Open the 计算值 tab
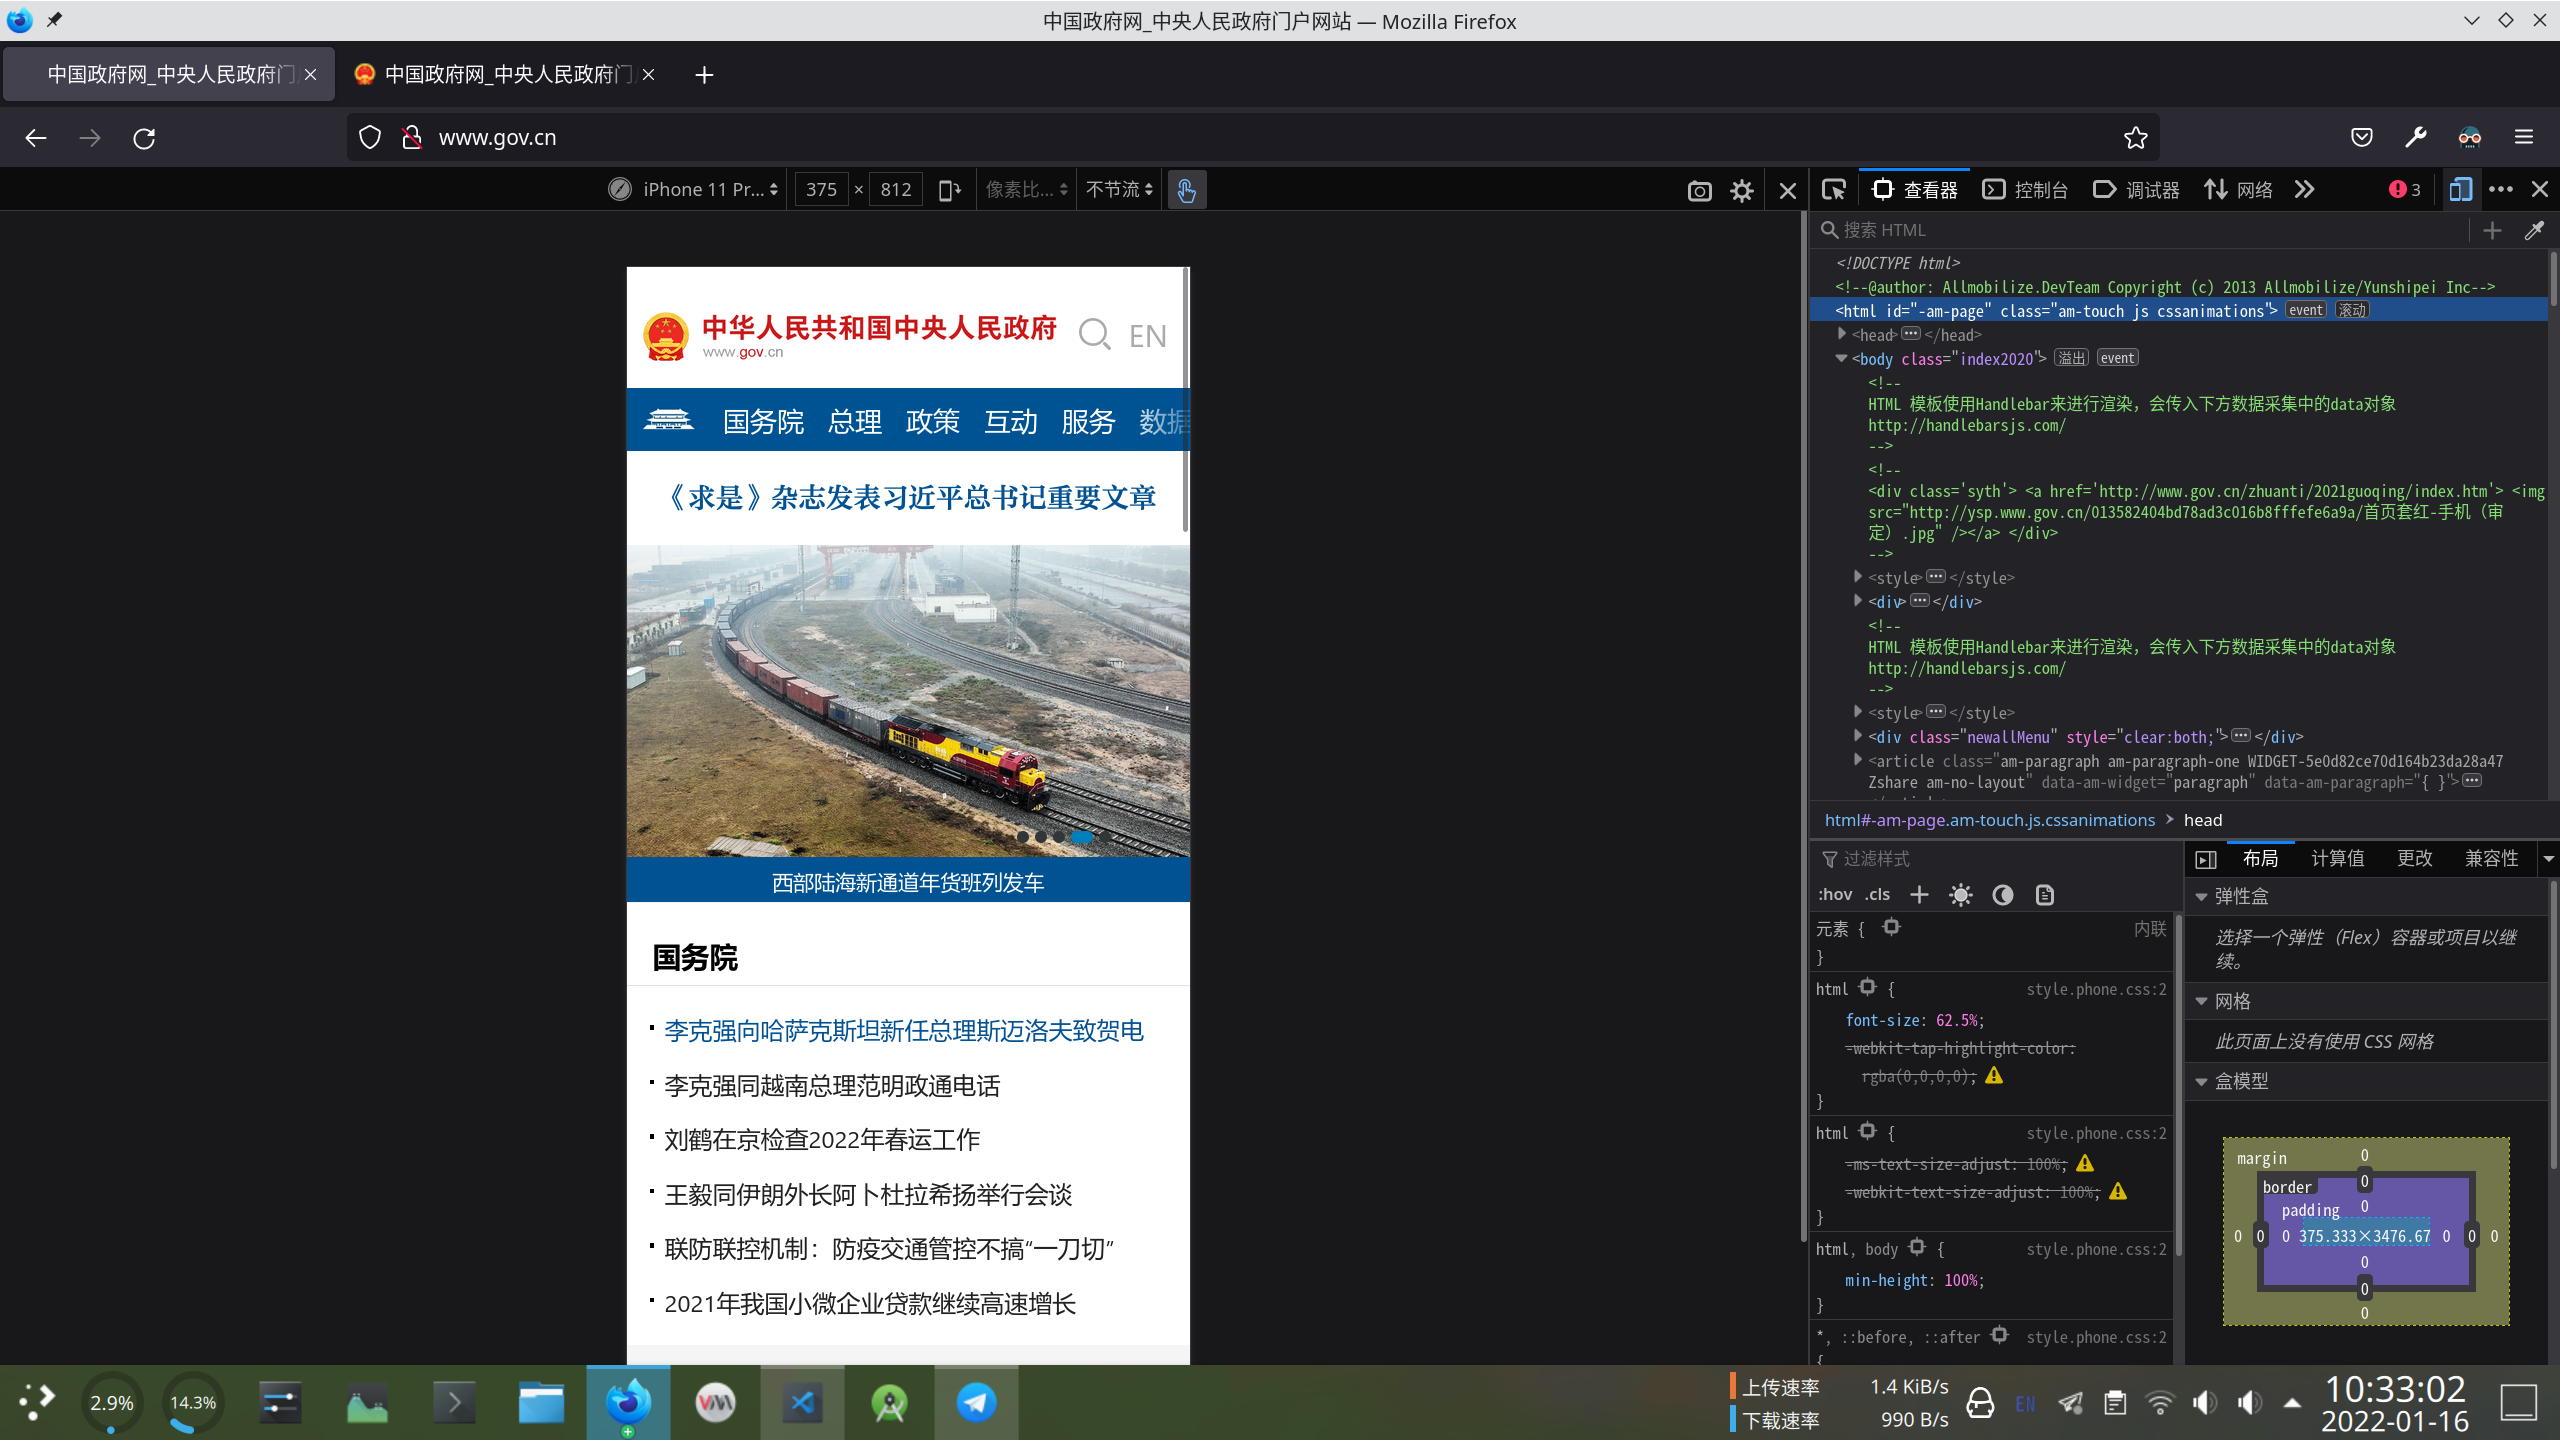The width and height of the screenshot is (2560, 1440). [x=2337, y=858]
